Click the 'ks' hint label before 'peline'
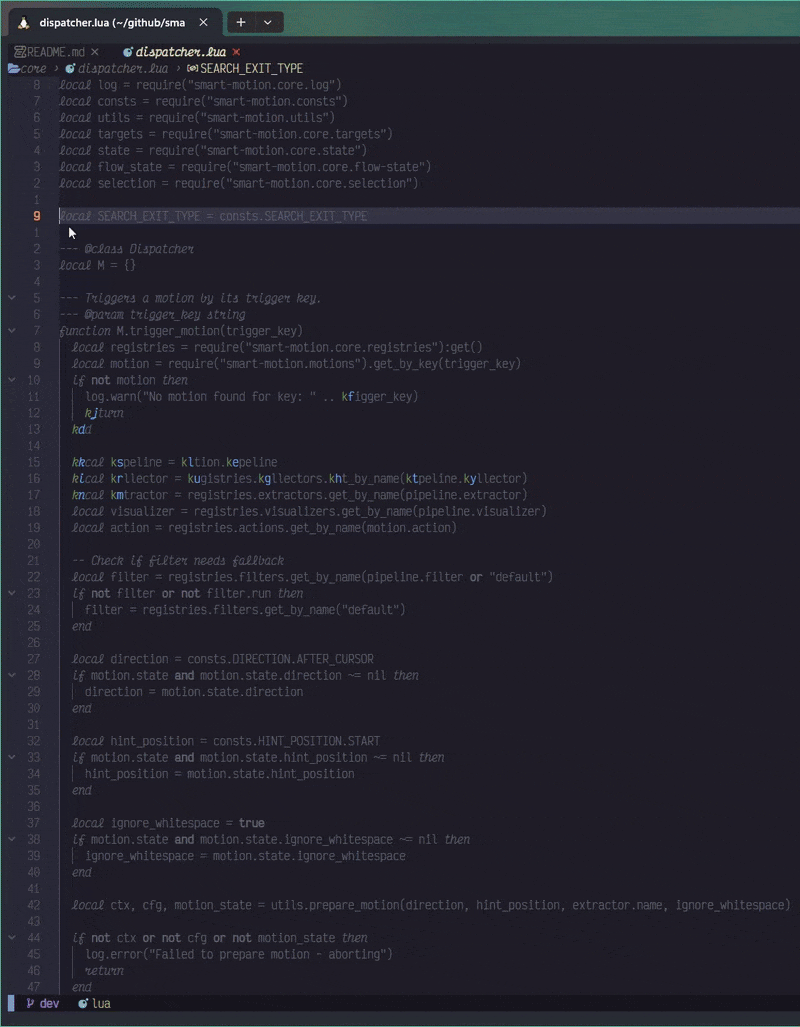 pyautogui.click(x=117, y=462)
